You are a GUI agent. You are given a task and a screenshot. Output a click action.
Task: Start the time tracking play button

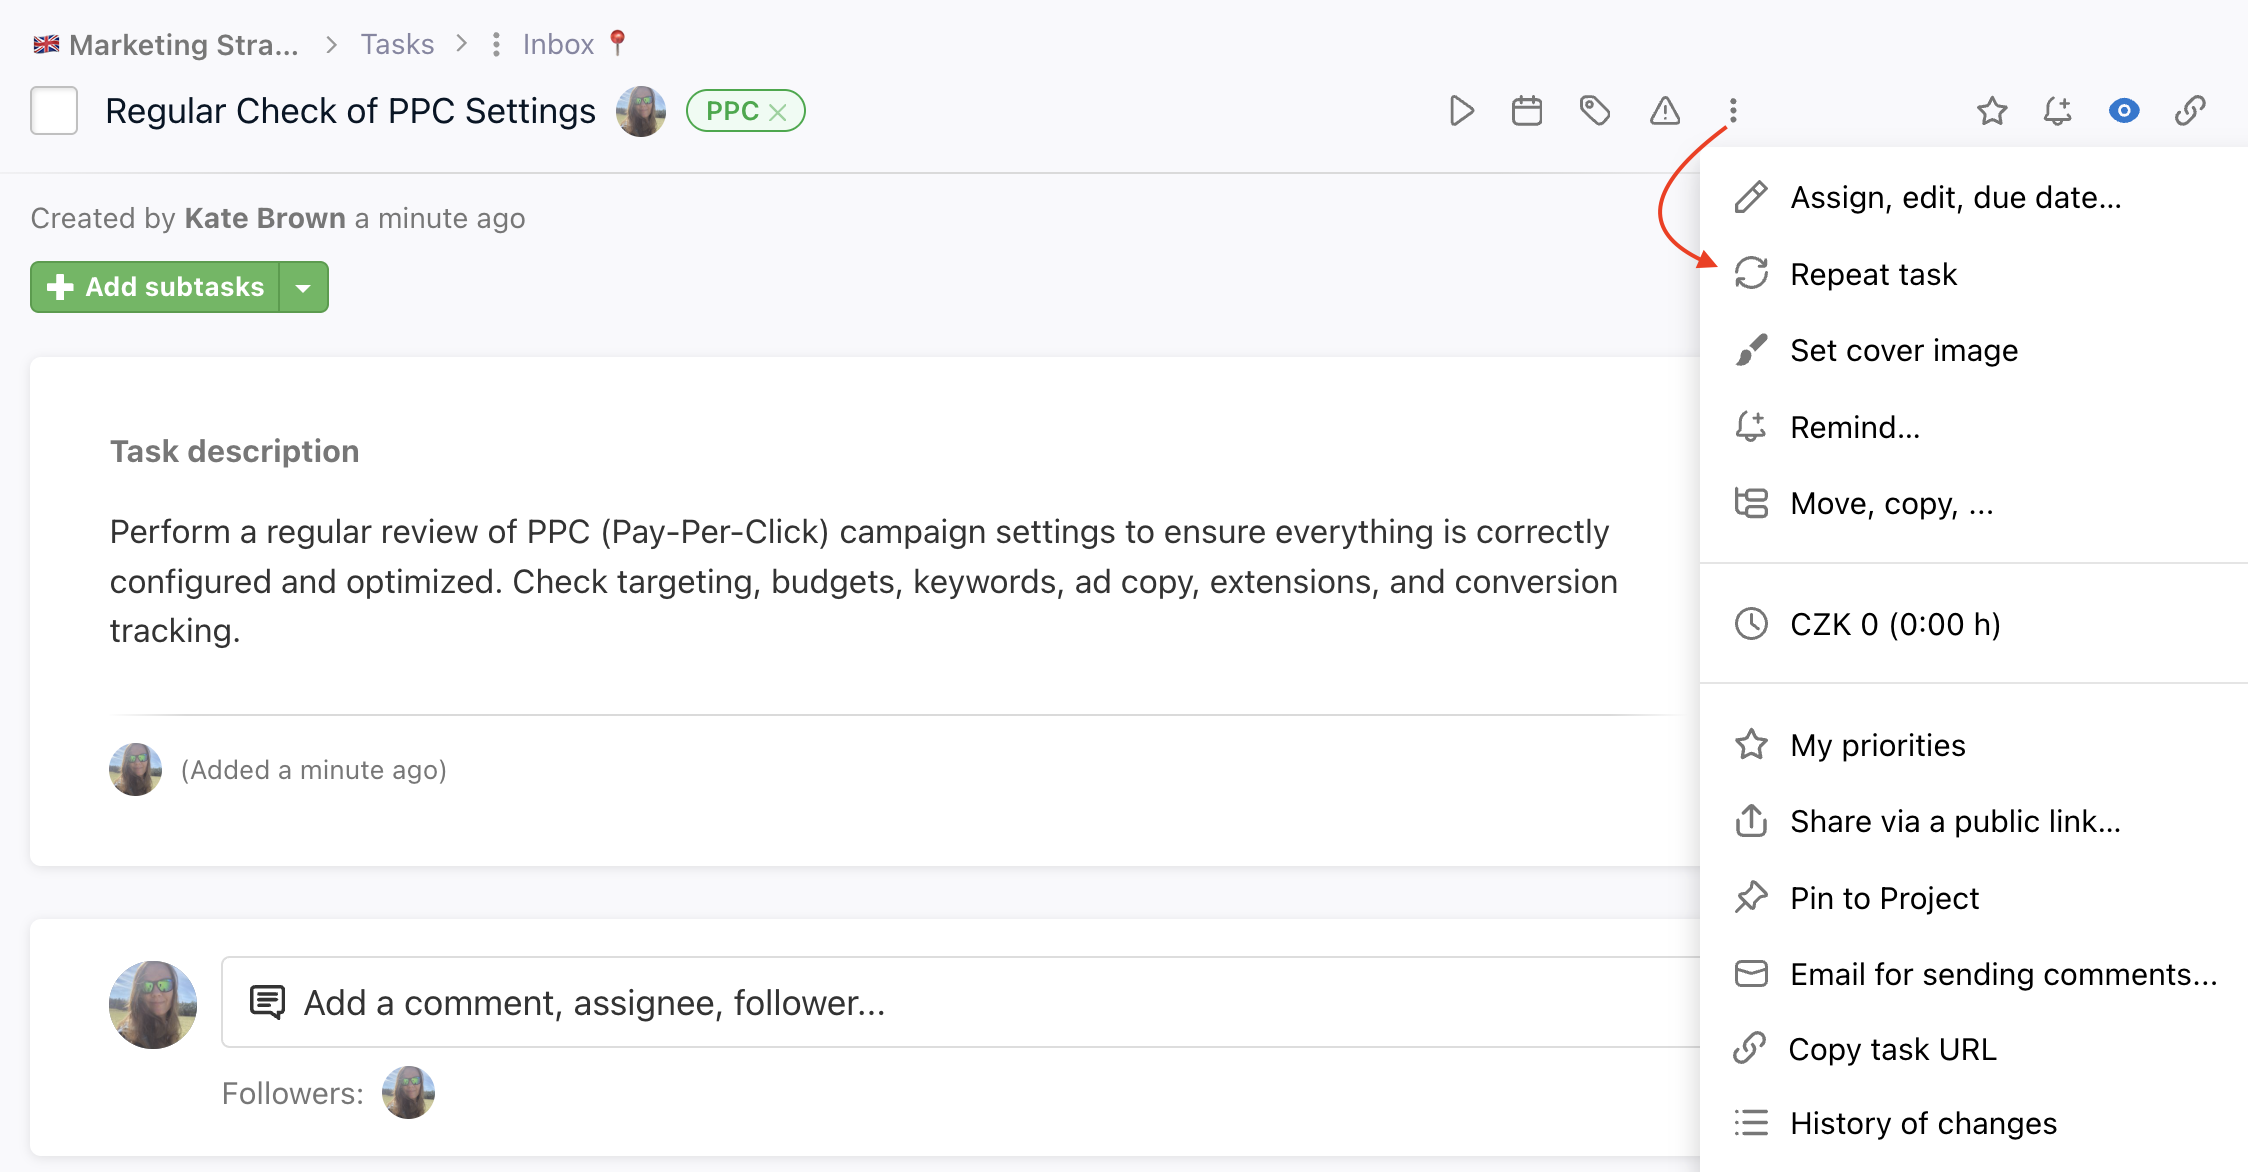(x=1461, y=111)
